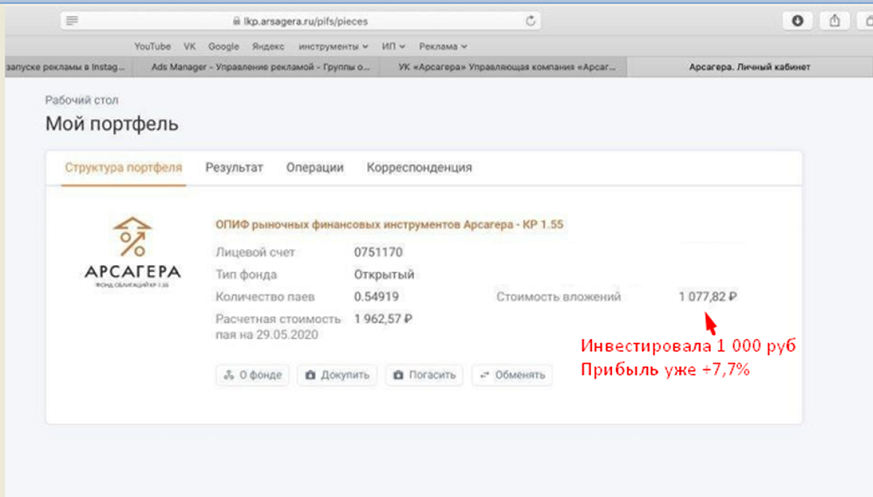Open the Операции tab
Screen dimensions: 873x497
click(314, 168)
